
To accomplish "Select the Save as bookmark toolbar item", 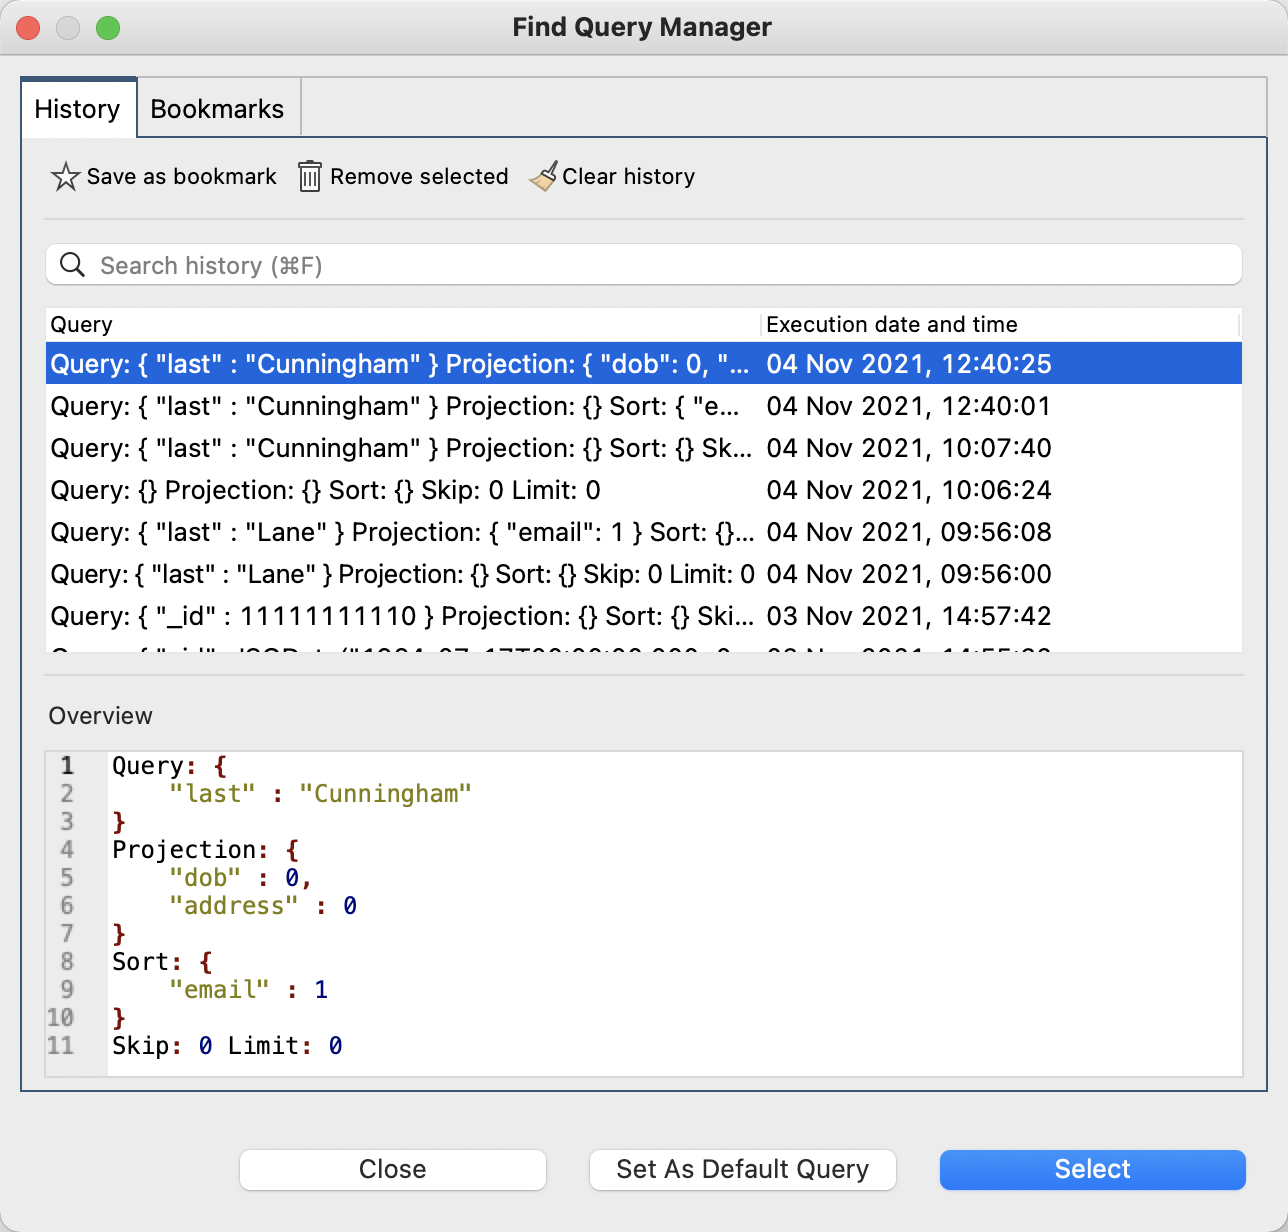I will (x=163, y=176).
